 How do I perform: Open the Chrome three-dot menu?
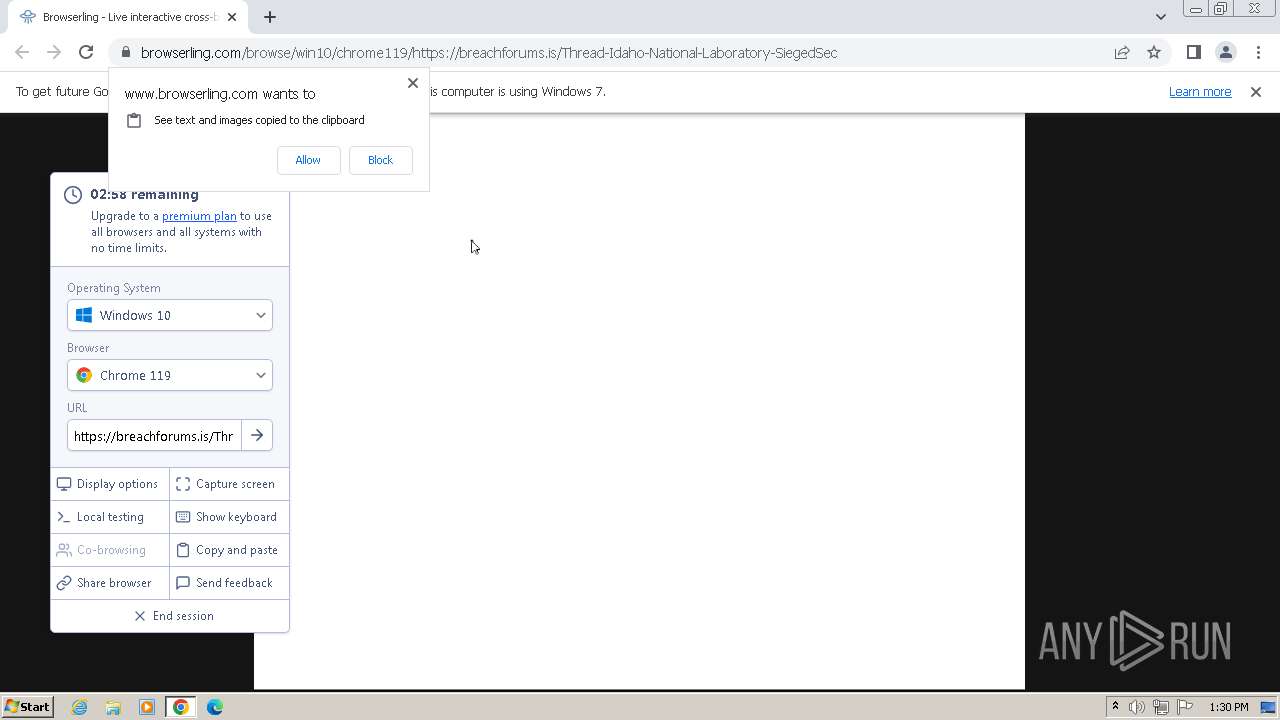(x=1256, y=52)
